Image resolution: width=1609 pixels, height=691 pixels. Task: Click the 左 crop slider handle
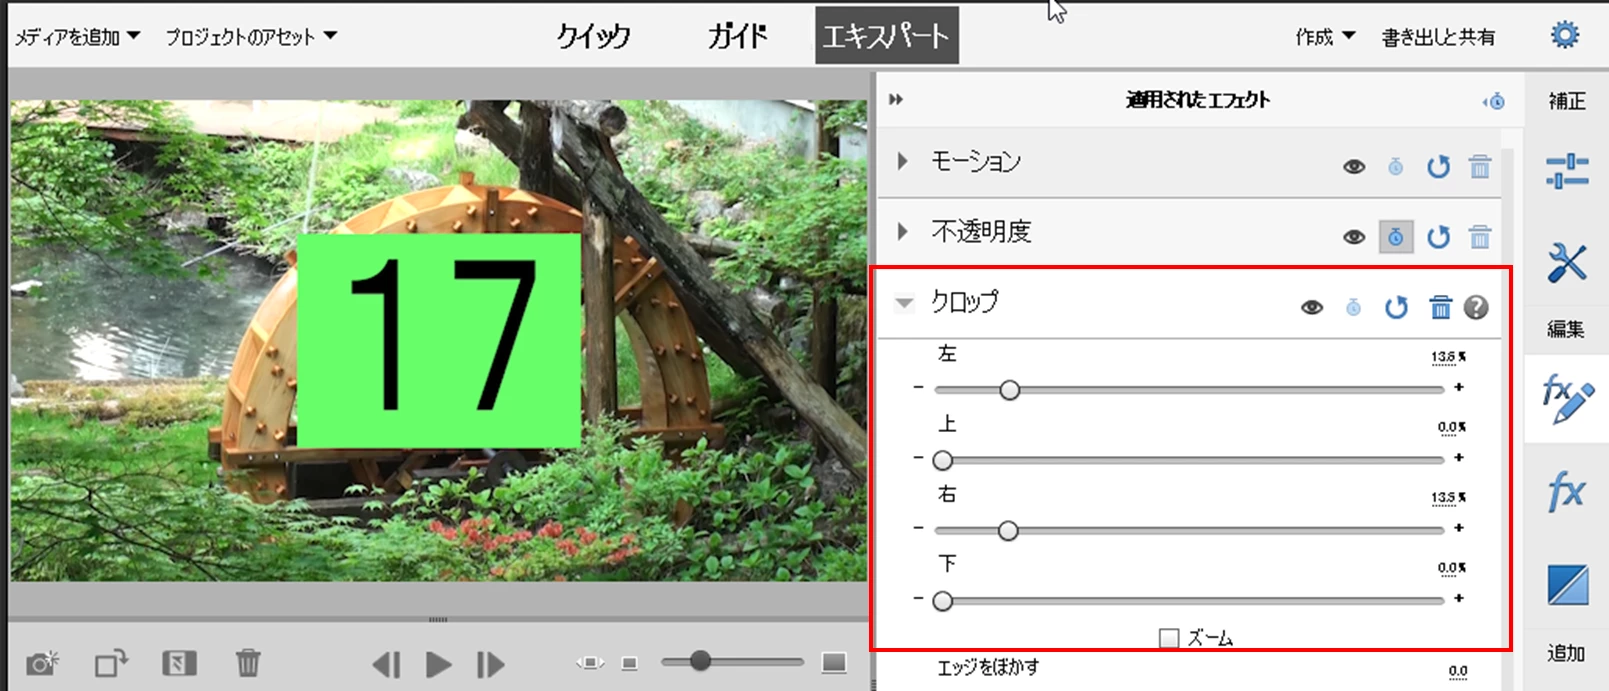1010,390
